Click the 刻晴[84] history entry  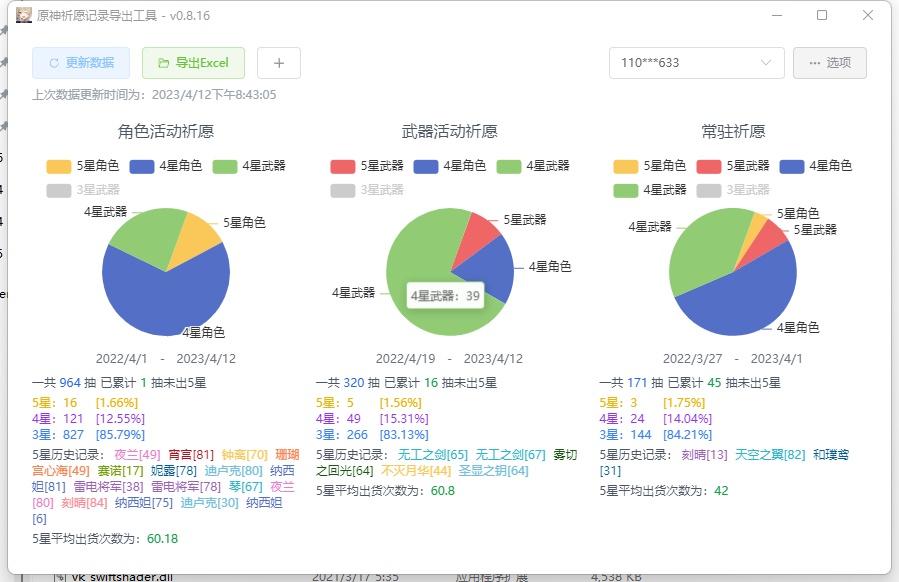84,503
